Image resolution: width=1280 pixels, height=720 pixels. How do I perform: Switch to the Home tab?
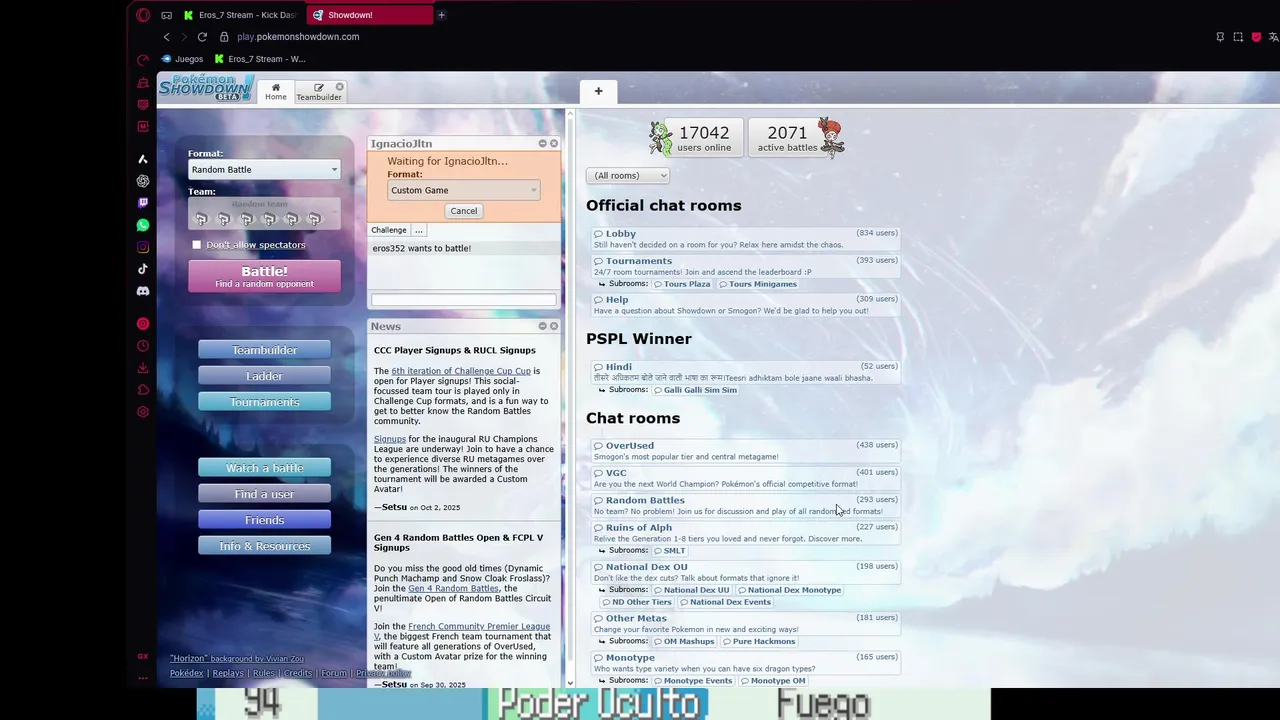(x=276, y=91)
